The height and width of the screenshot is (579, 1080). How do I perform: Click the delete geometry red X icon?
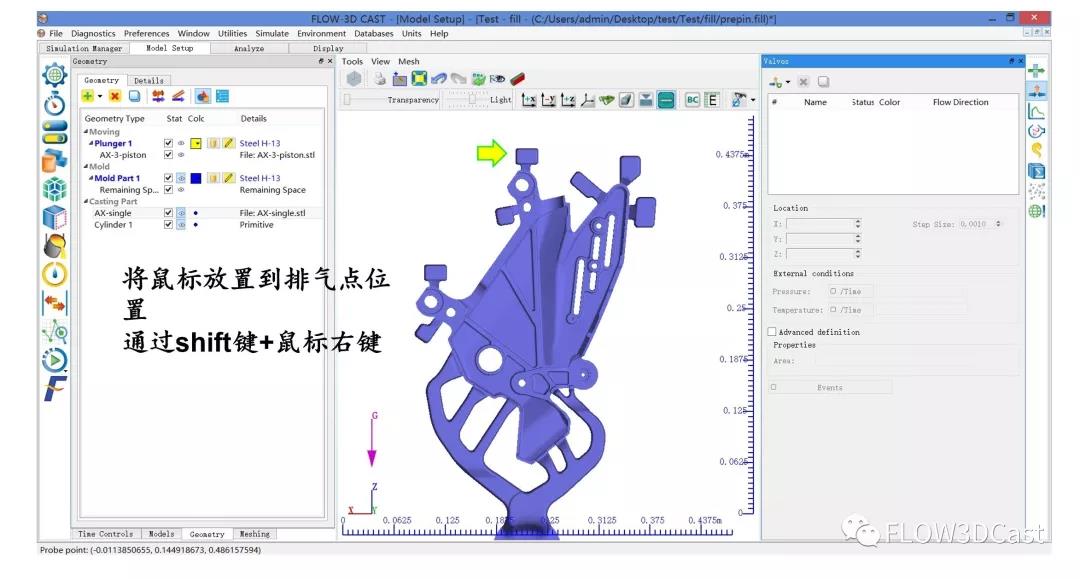[115, 96]
